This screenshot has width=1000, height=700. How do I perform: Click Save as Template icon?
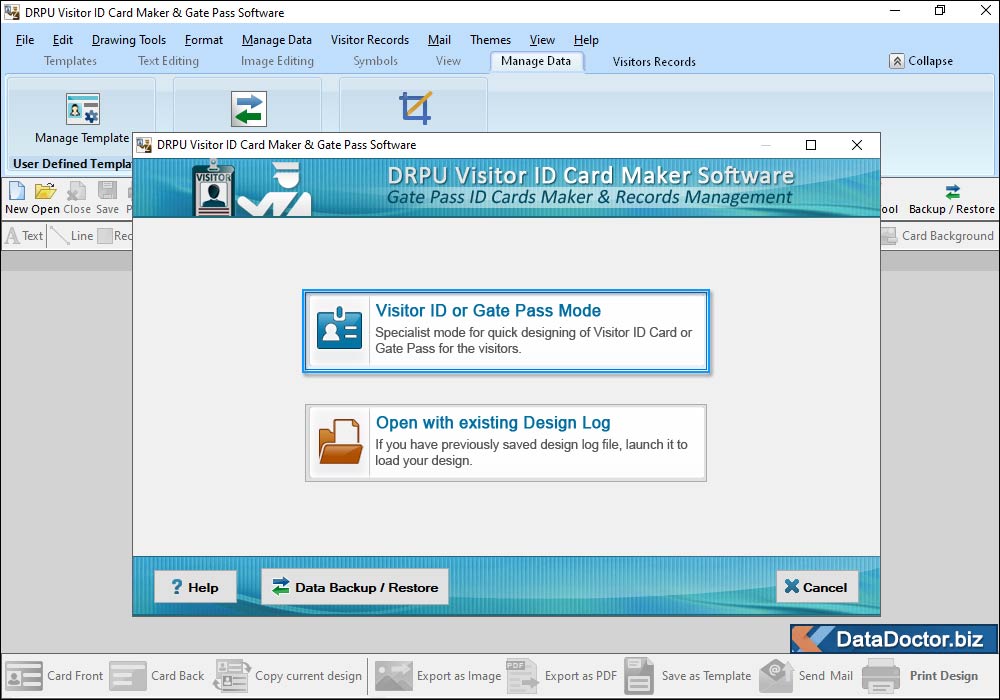coord(639,676)
